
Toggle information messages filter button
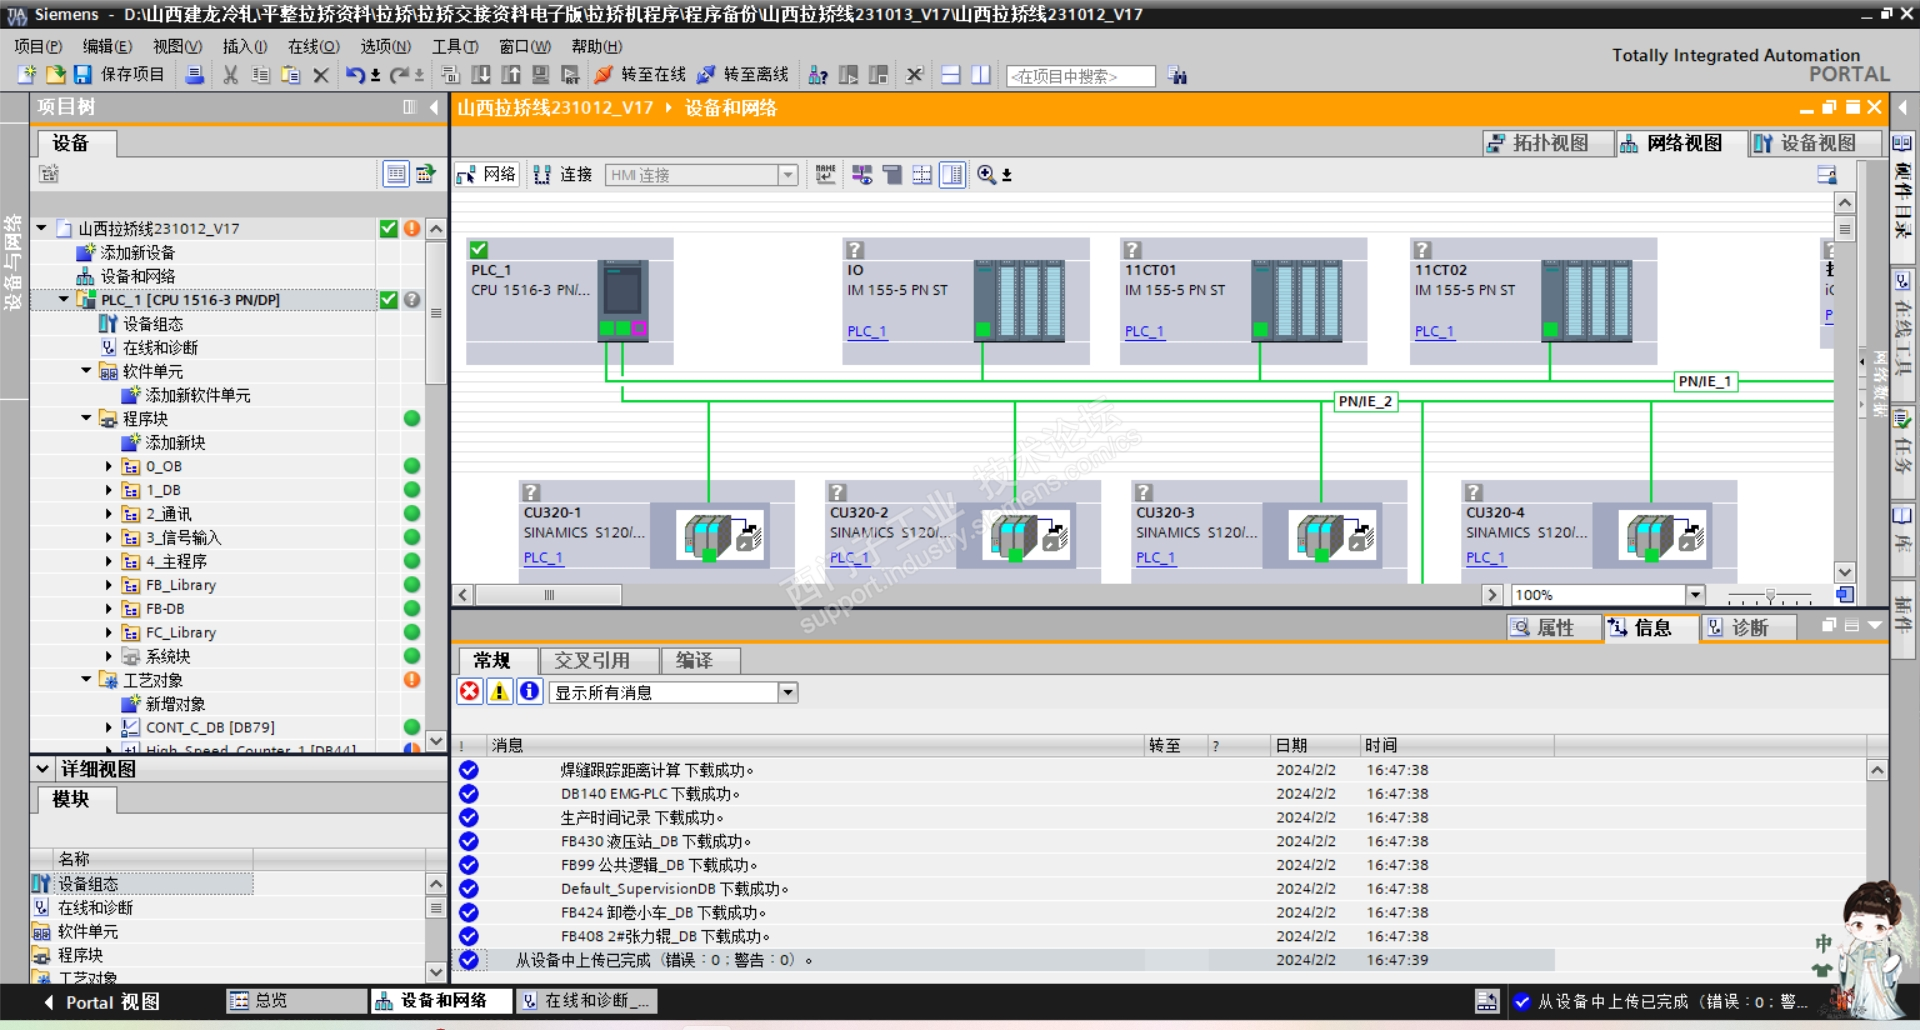[529, 692]
